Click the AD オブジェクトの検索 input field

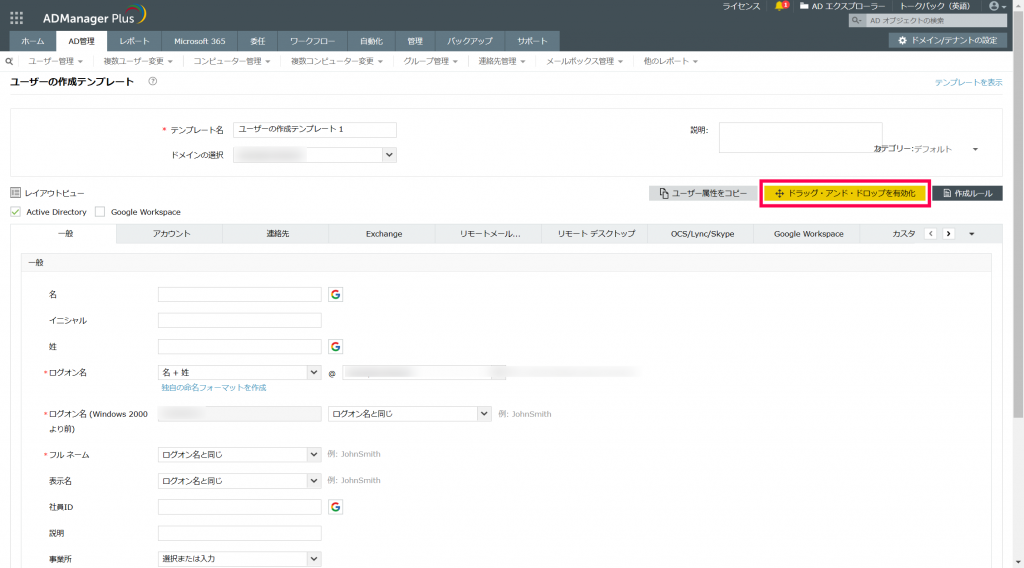(936, 20)
